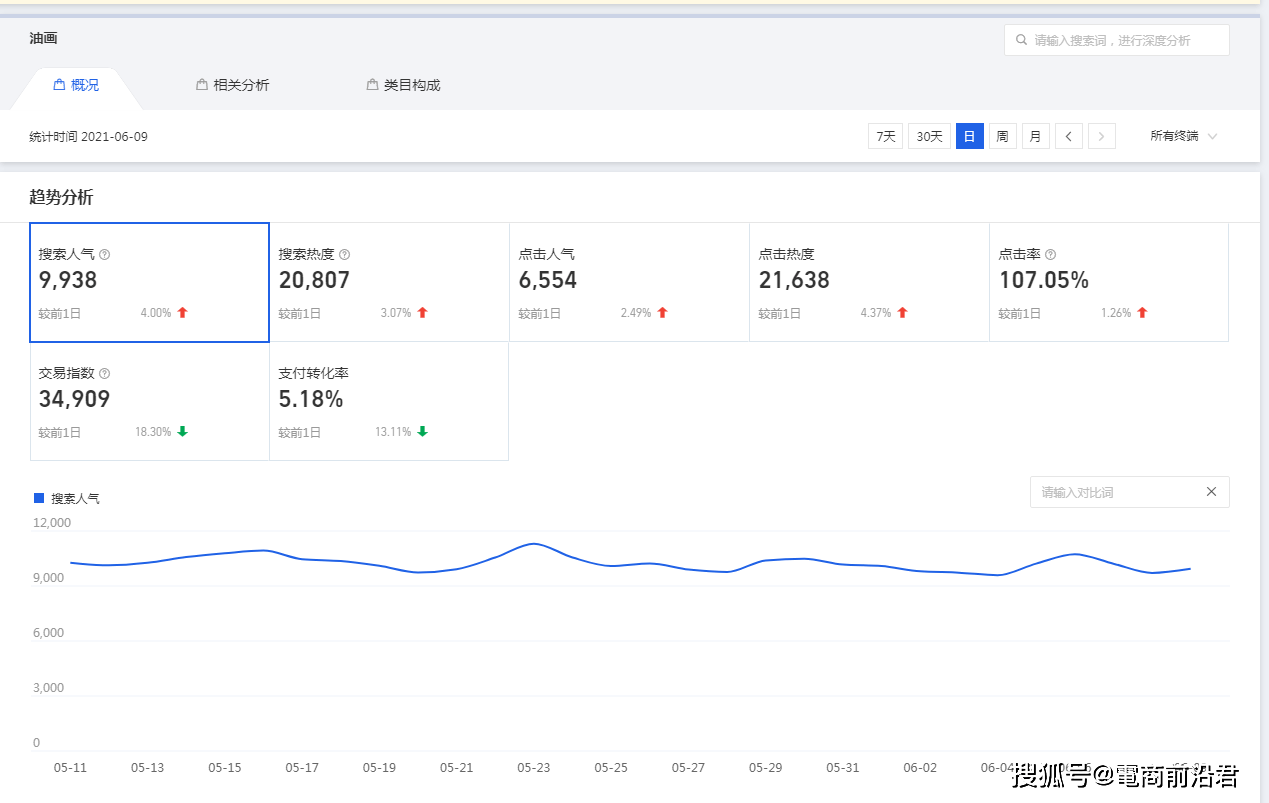Click help icon beside 搜索热度
The image size is (1269, 803).
pos(345,255)
